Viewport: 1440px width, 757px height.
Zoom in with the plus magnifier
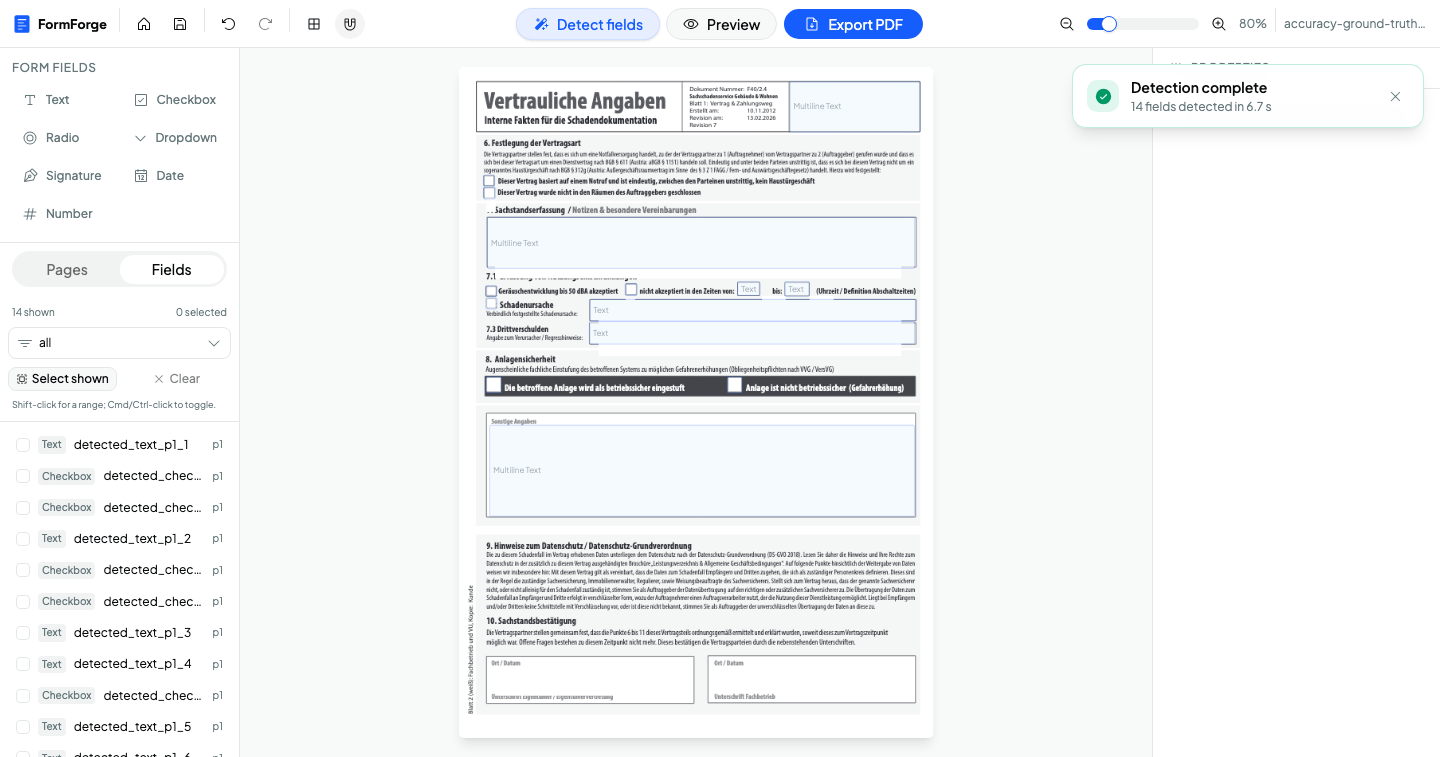point(1218,24)
